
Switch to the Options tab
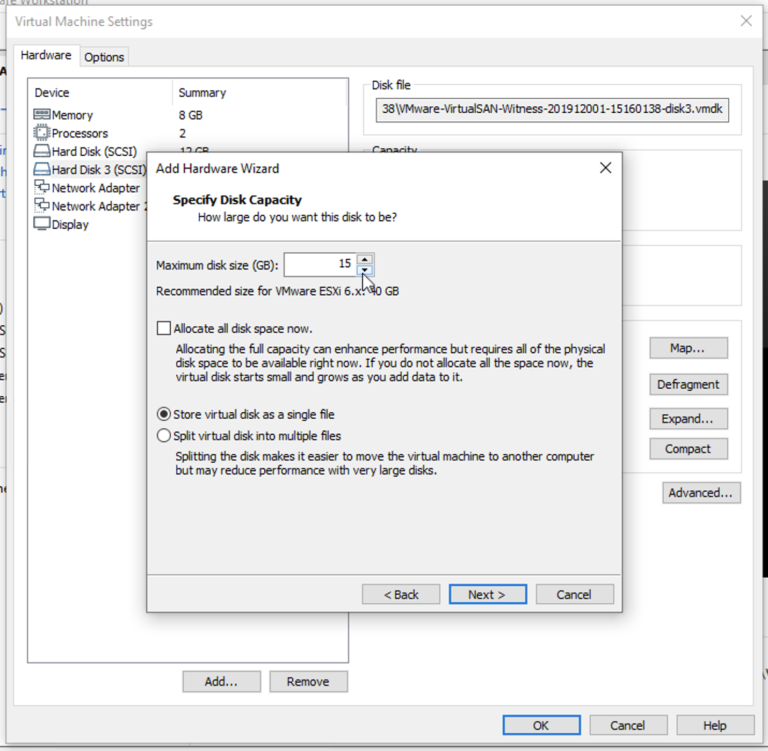(x=104, y=57)
